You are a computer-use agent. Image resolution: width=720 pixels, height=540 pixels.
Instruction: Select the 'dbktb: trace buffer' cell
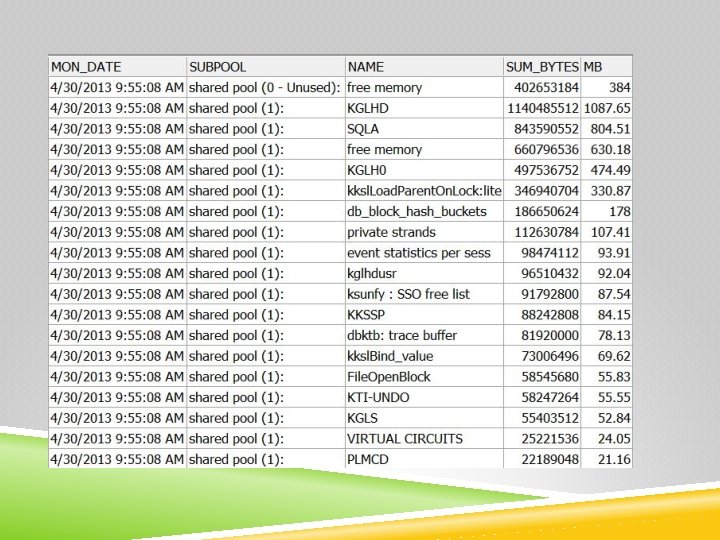[424, 335]
